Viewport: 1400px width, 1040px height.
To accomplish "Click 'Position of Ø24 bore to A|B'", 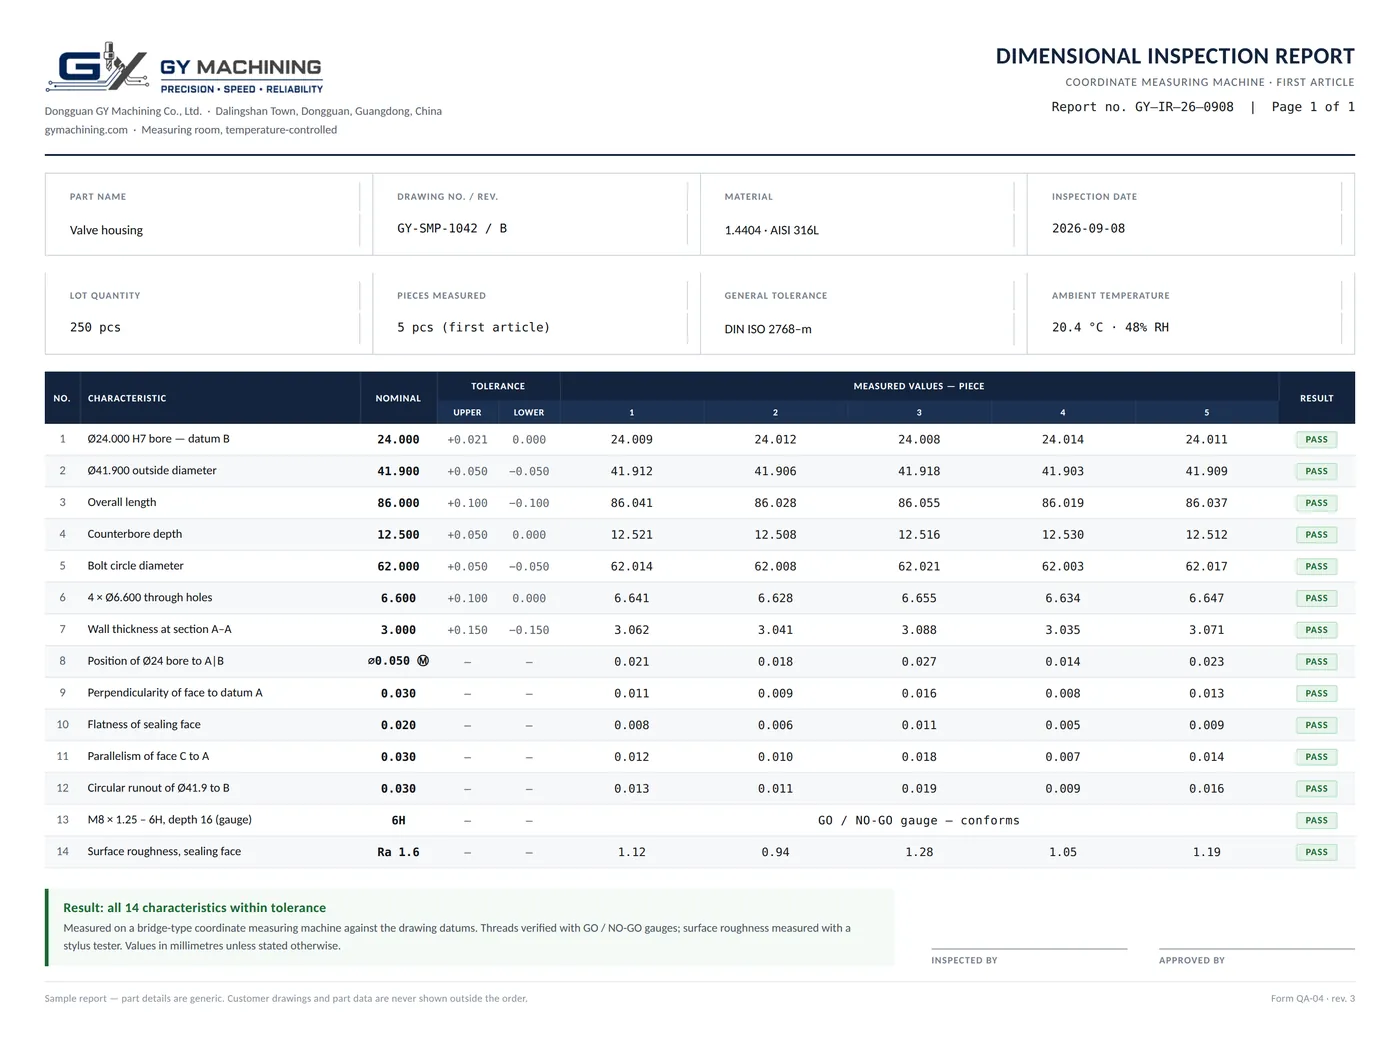I will pos(156,661).
